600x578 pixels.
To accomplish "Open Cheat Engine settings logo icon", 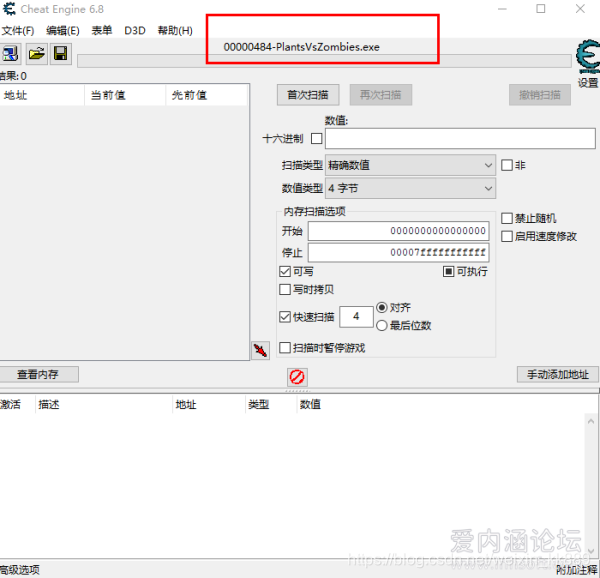I will [588, 57].
